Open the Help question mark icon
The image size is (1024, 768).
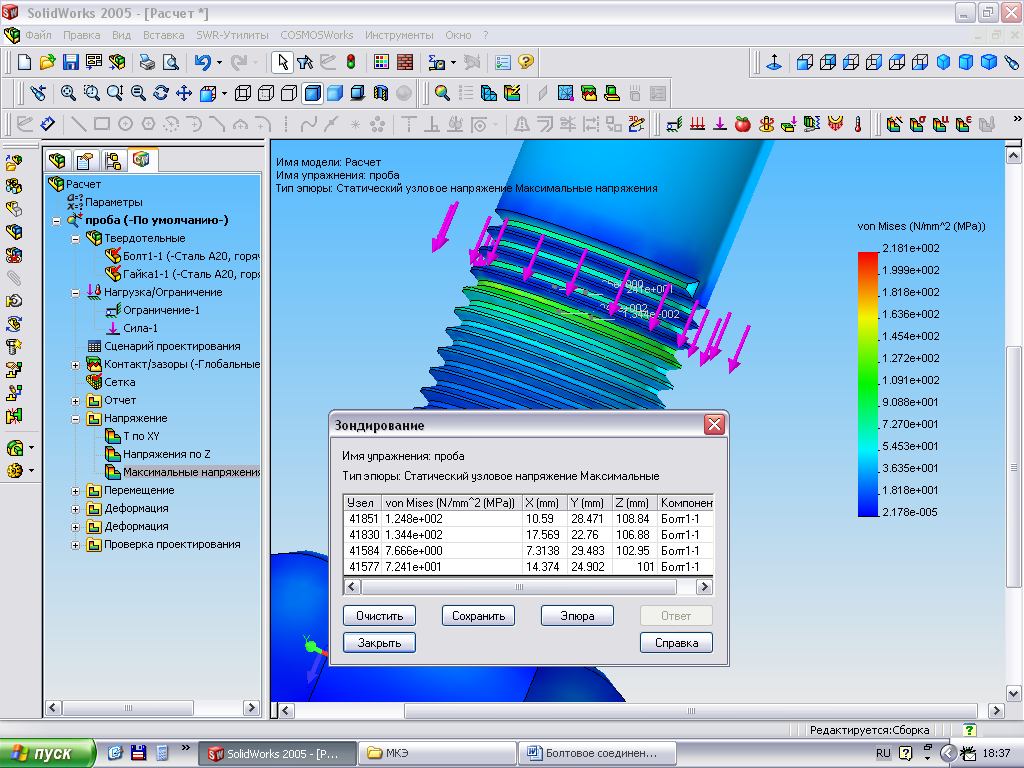click(526, 62)
